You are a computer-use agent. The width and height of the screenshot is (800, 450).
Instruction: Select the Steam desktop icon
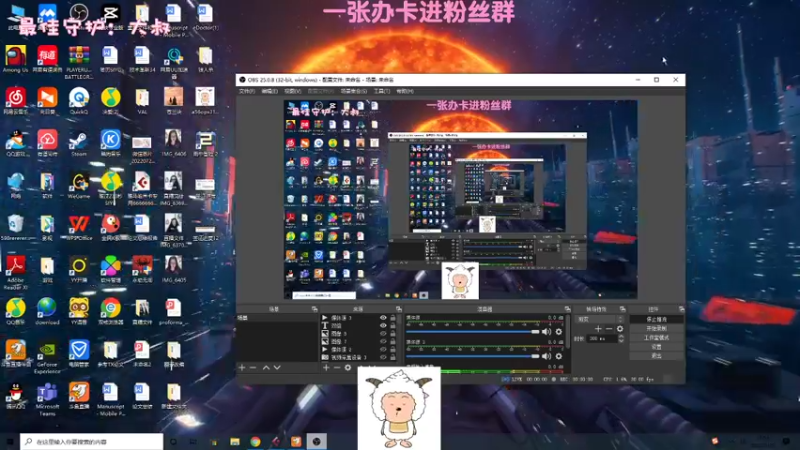79,143
